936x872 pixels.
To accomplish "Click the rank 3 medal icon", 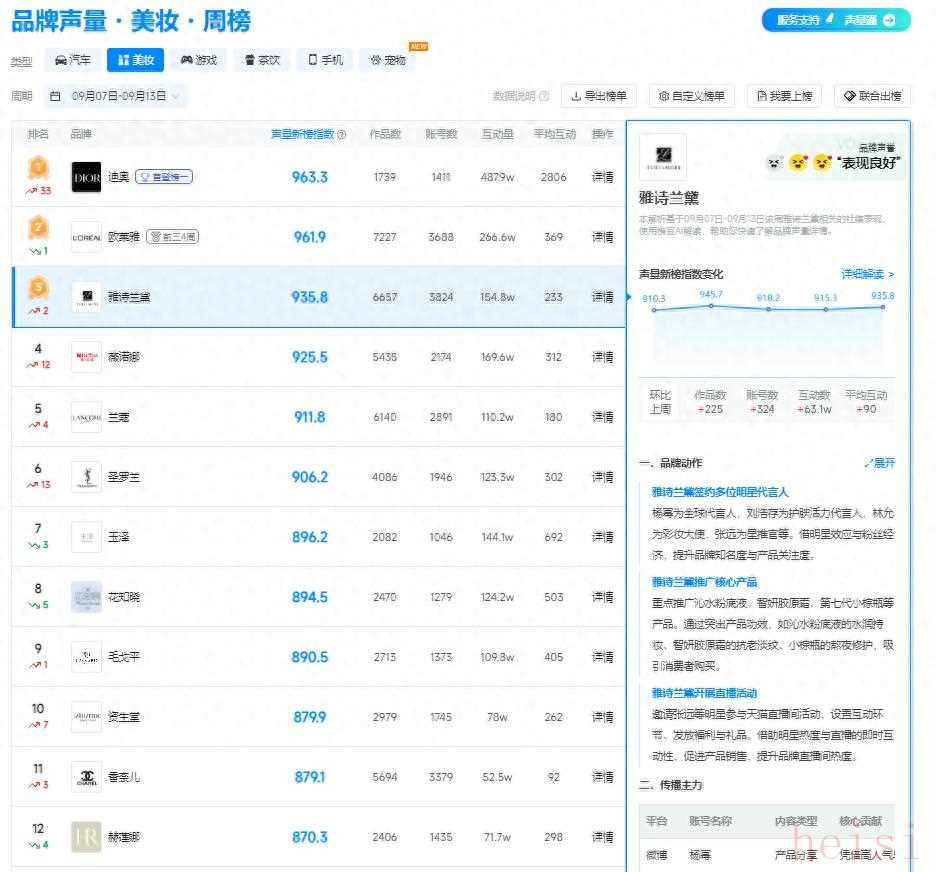I will 38,288.
